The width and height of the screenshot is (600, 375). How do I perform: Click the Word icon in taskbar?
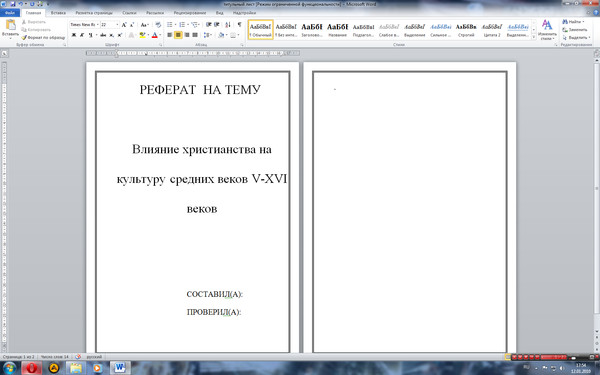120,368
